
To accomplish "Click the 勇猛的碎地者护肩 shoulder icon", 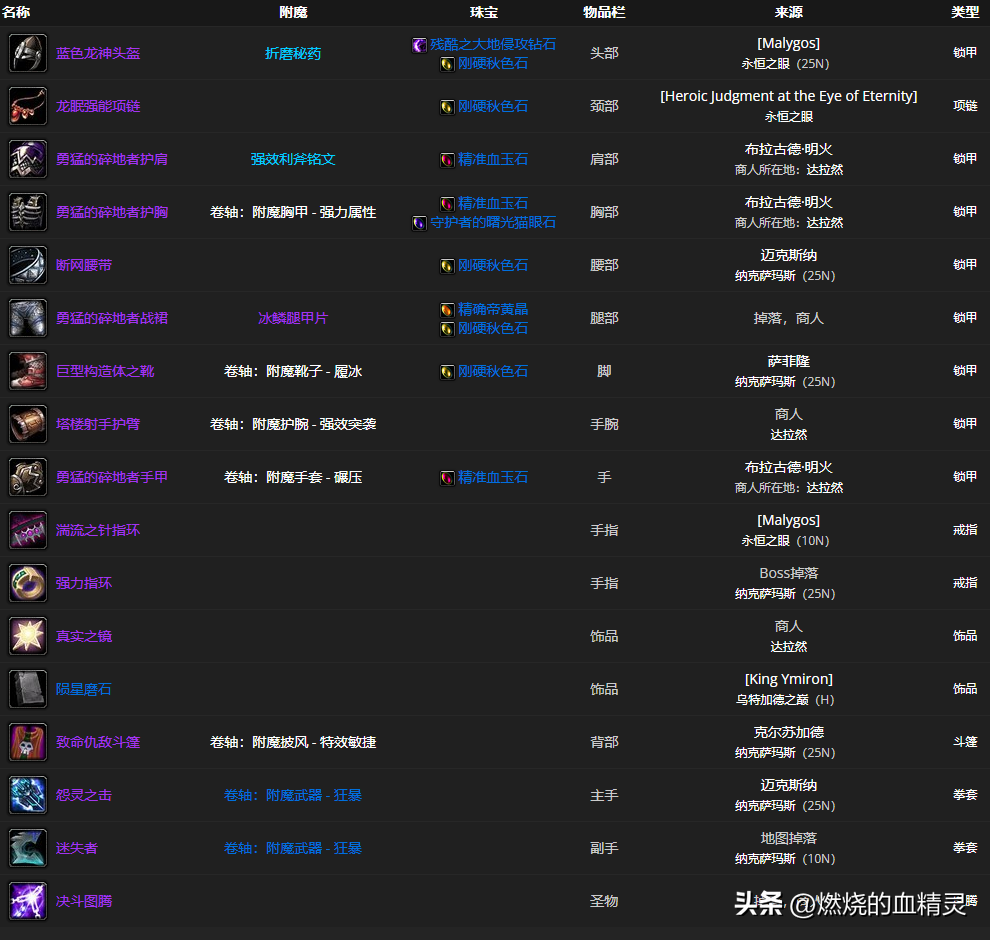I will click(x=28, y=159).
